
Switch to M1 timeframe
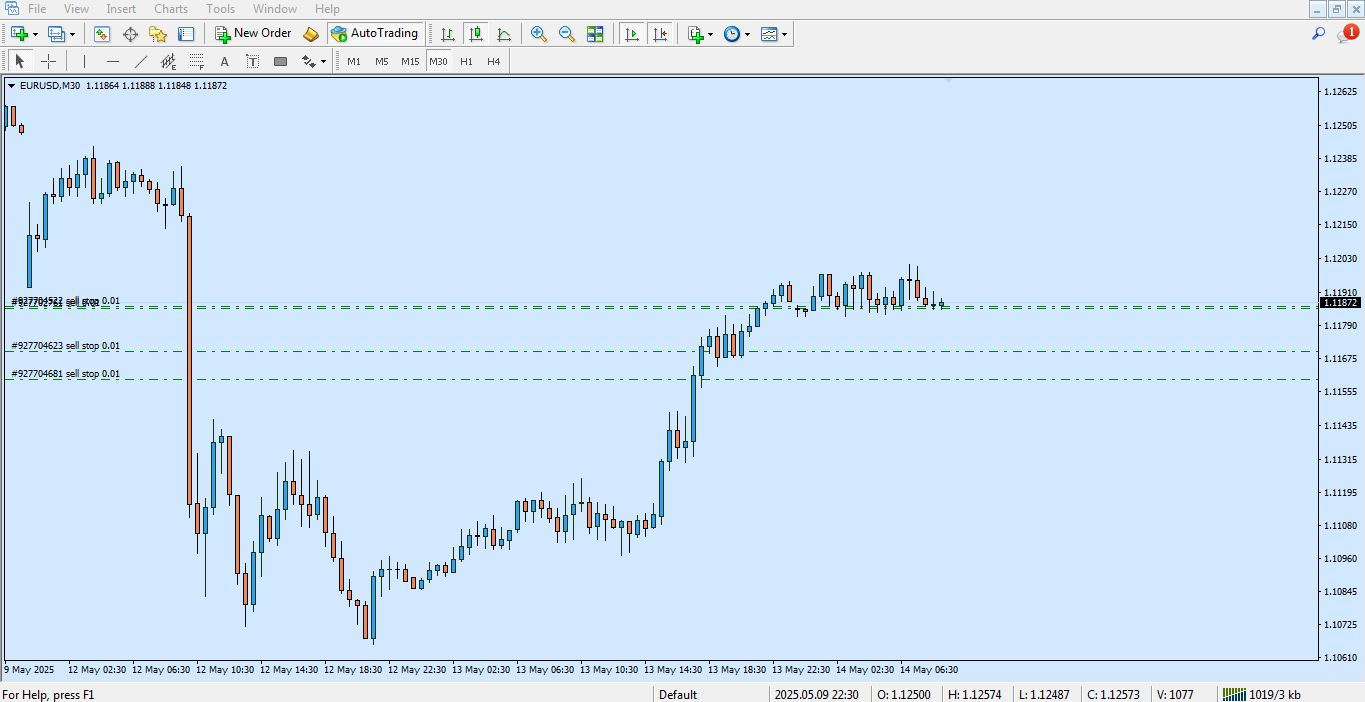[x=354, y=61]
